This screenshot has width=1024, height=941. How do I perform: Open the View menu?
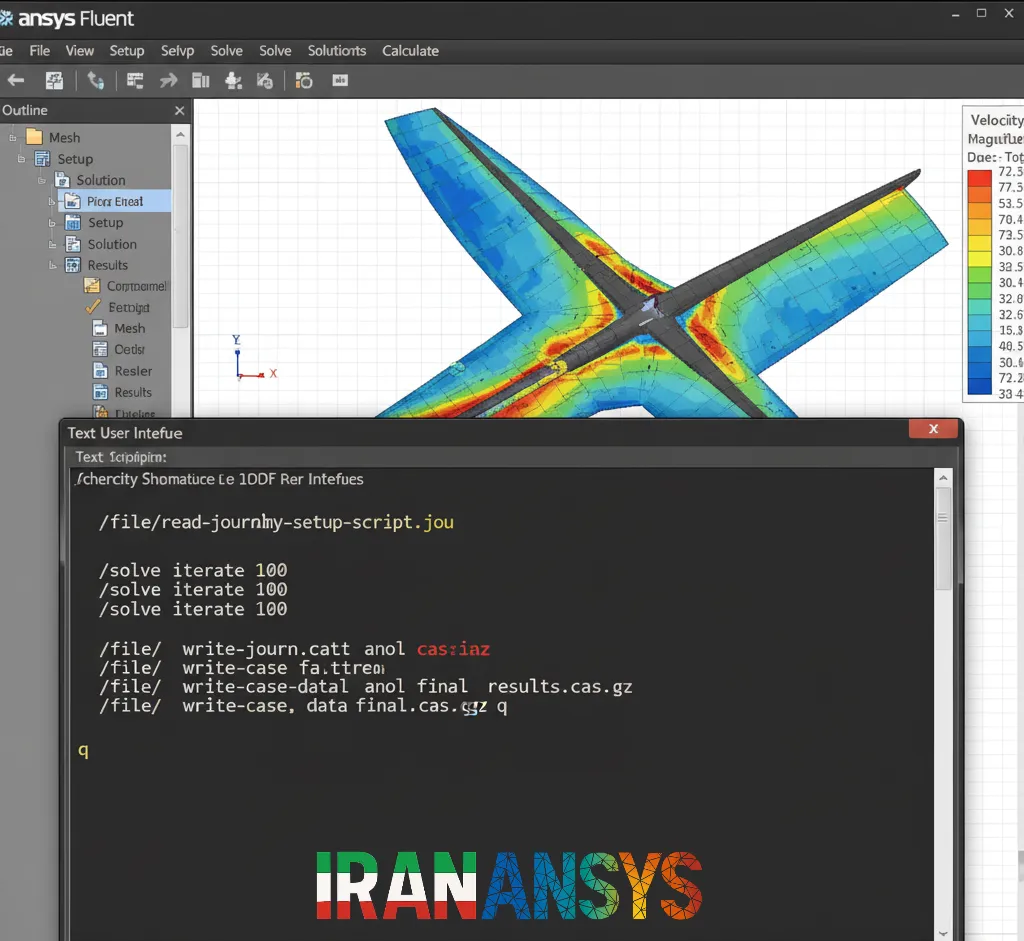click(80, 51)
